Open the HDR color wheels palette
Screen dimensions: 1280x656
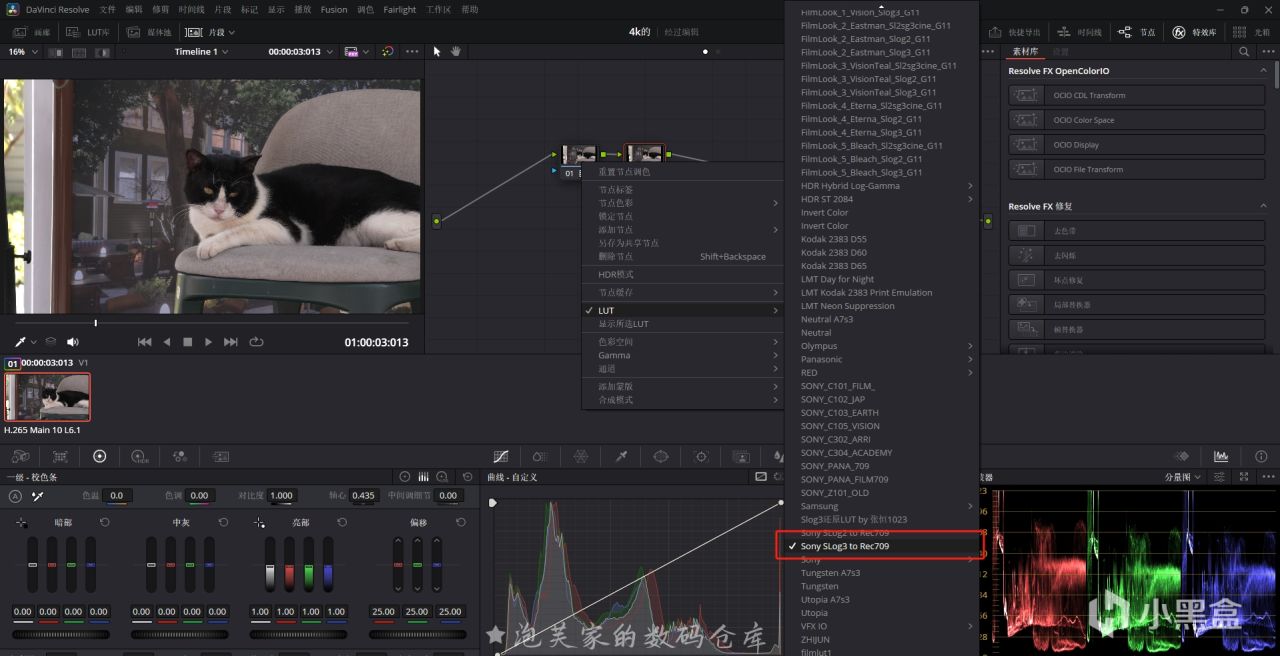(x=140, y=456)
